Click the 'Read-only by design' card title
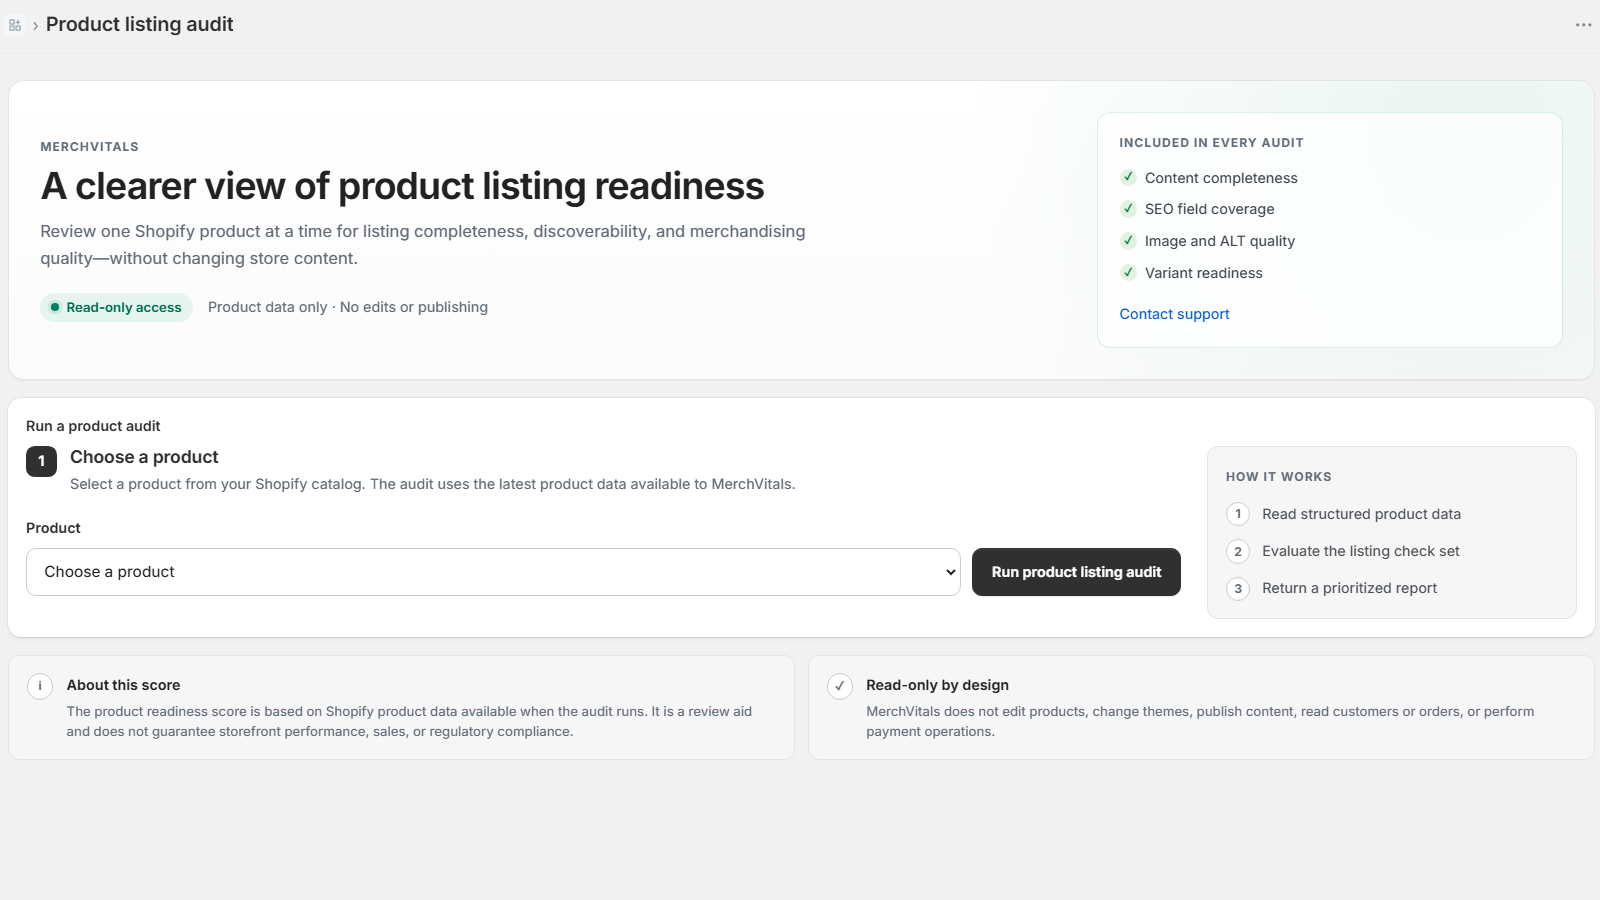 click(x=937, y=685)
